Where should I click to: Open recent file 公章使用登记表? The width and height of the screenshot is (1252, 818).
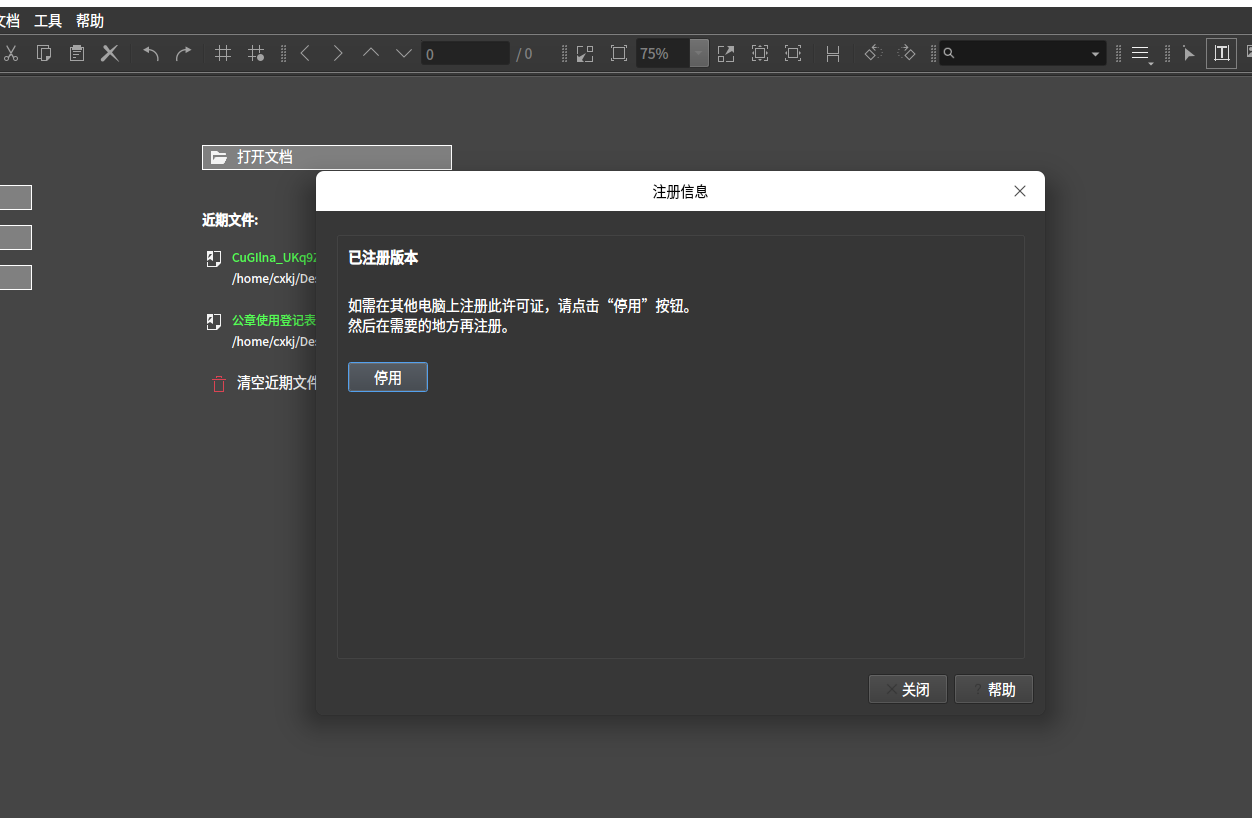click(274, 320)
